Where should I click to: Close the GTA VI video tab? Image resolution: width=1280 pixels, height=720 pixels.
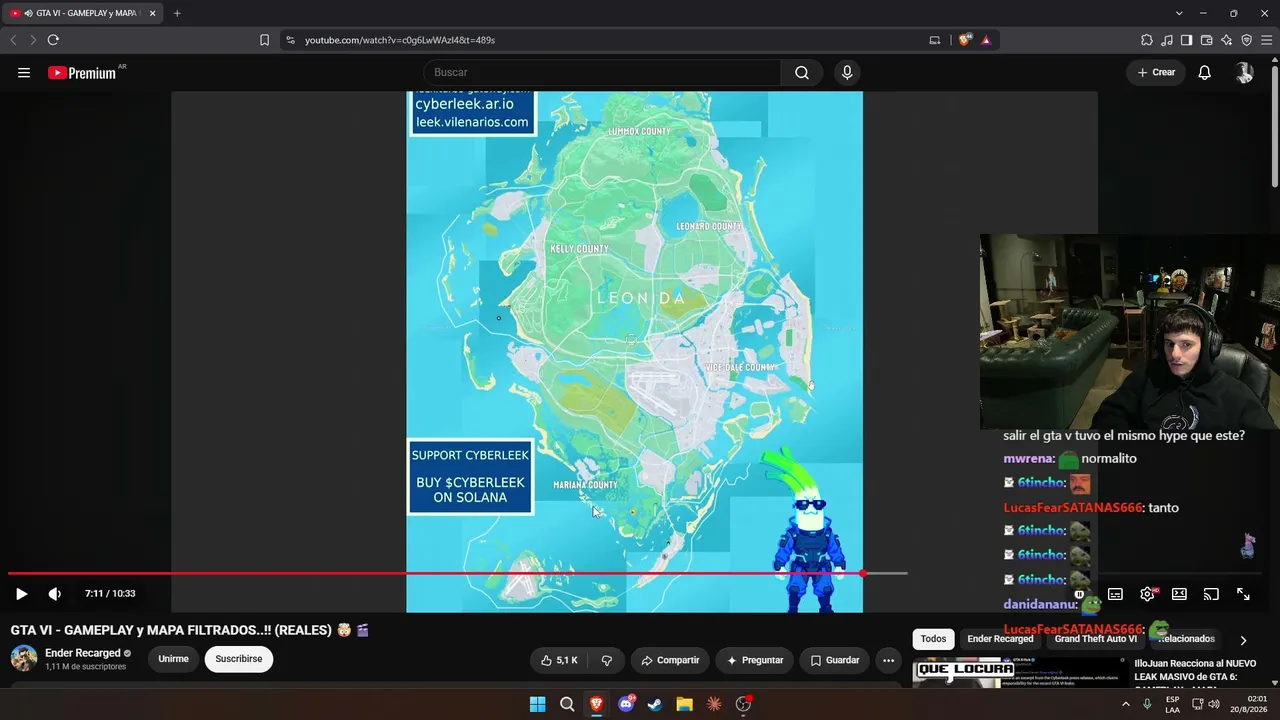tap(152, 13)
